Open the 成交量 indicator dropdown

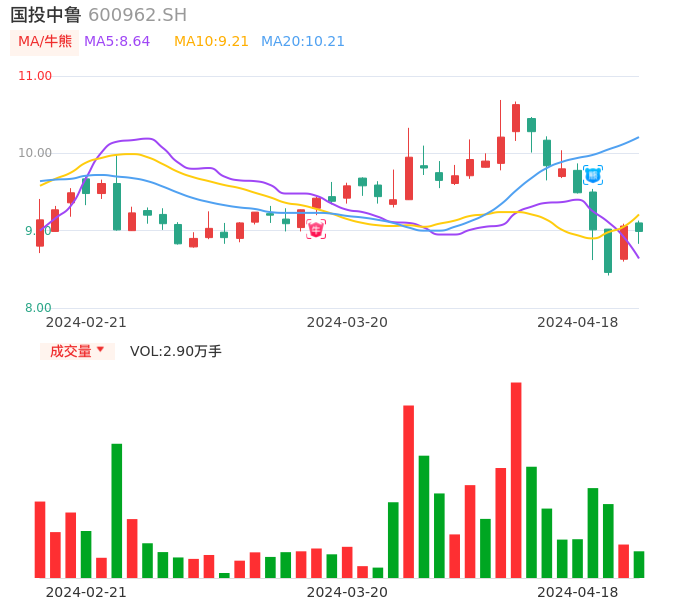(77, 351)
